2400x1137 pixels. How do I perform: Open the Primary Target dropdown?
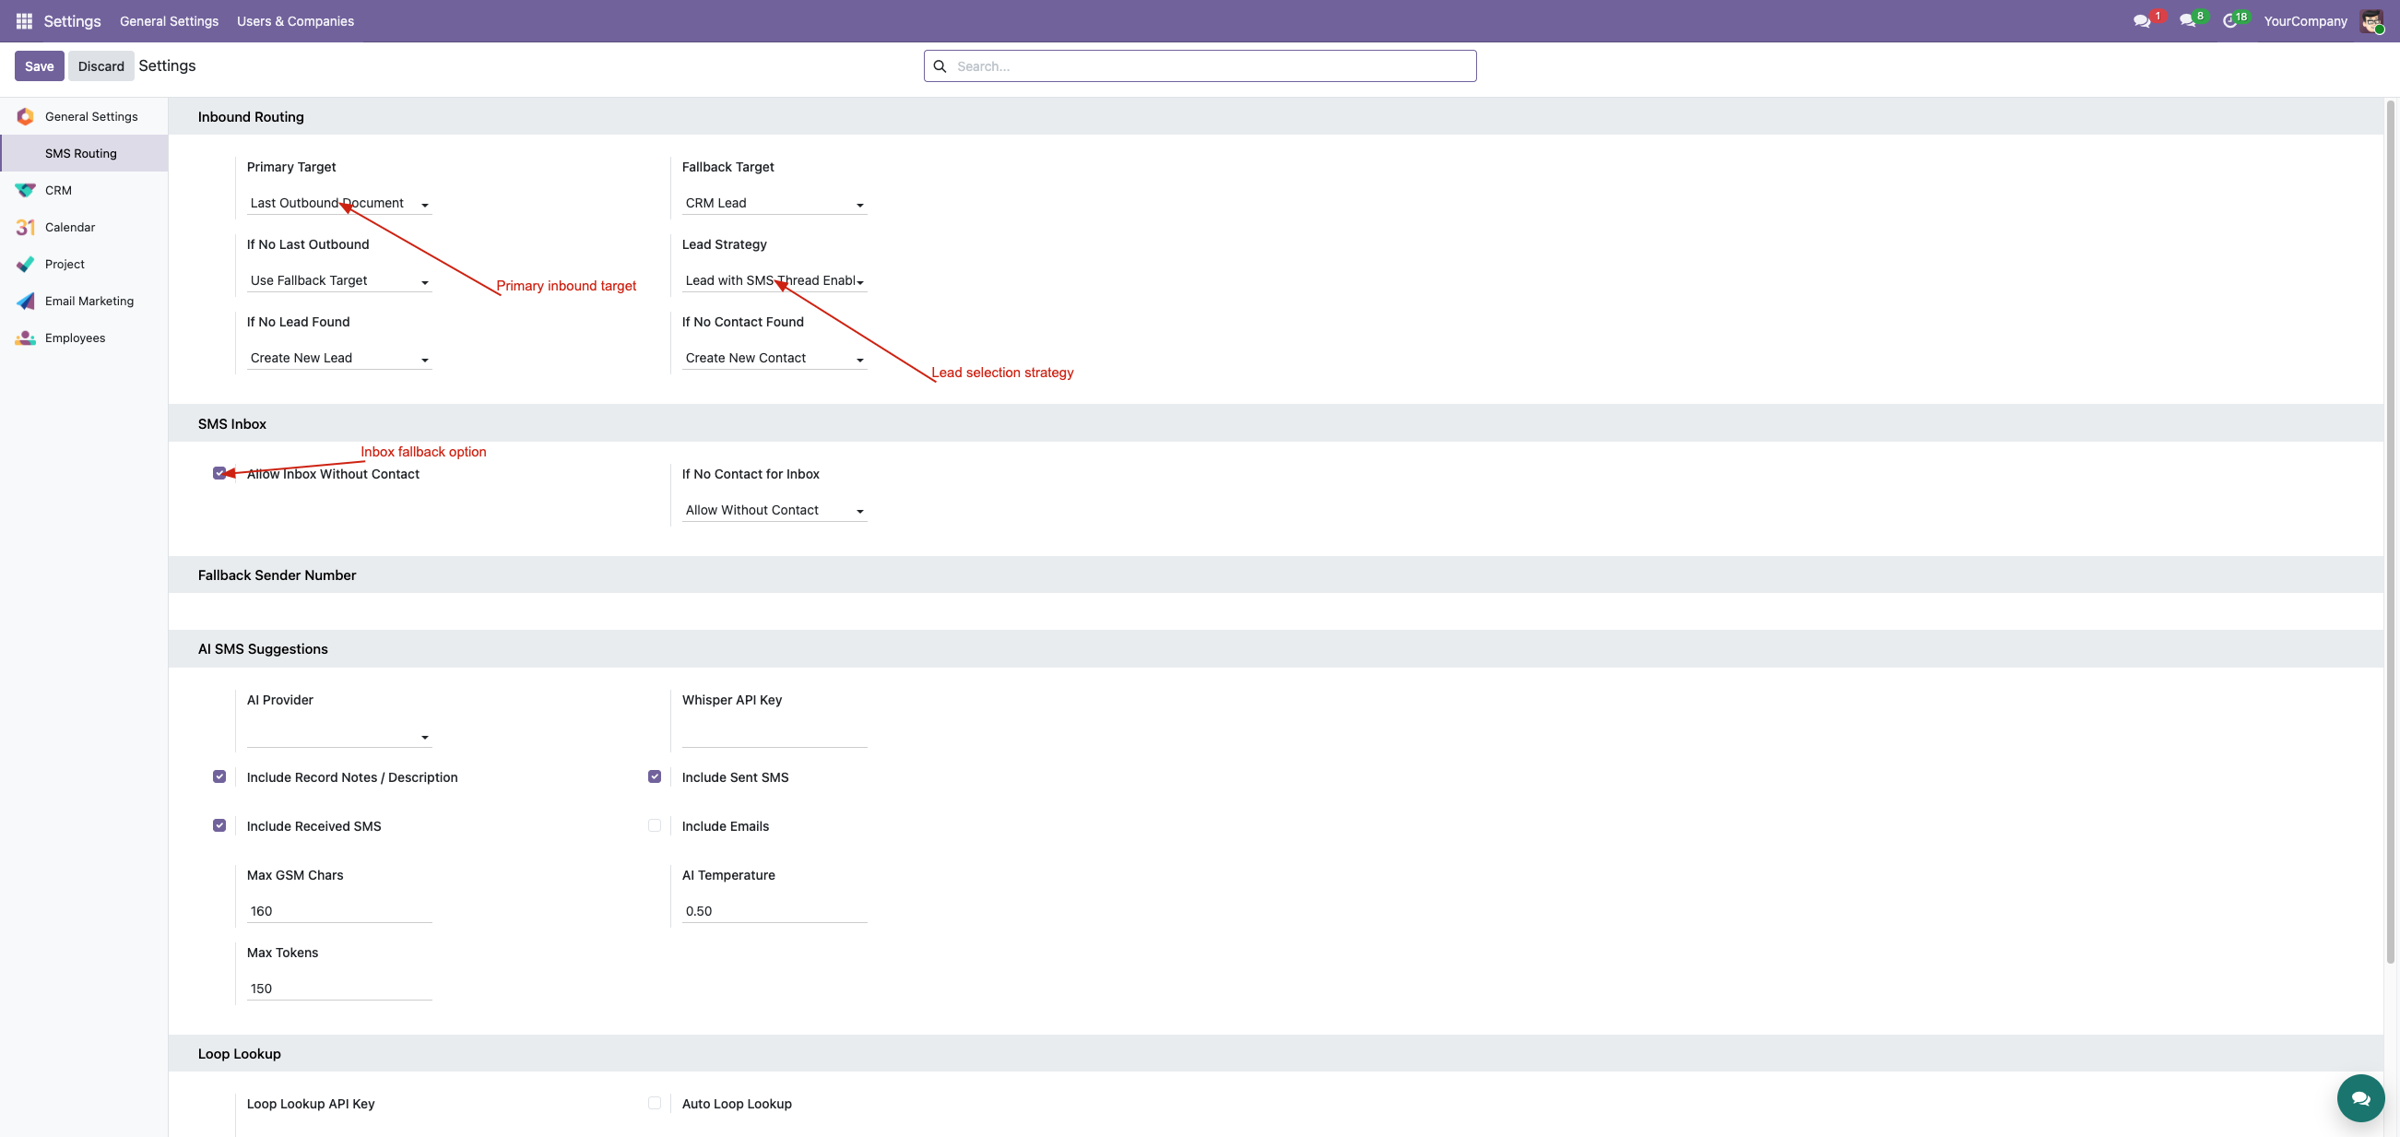pos(339,203)
